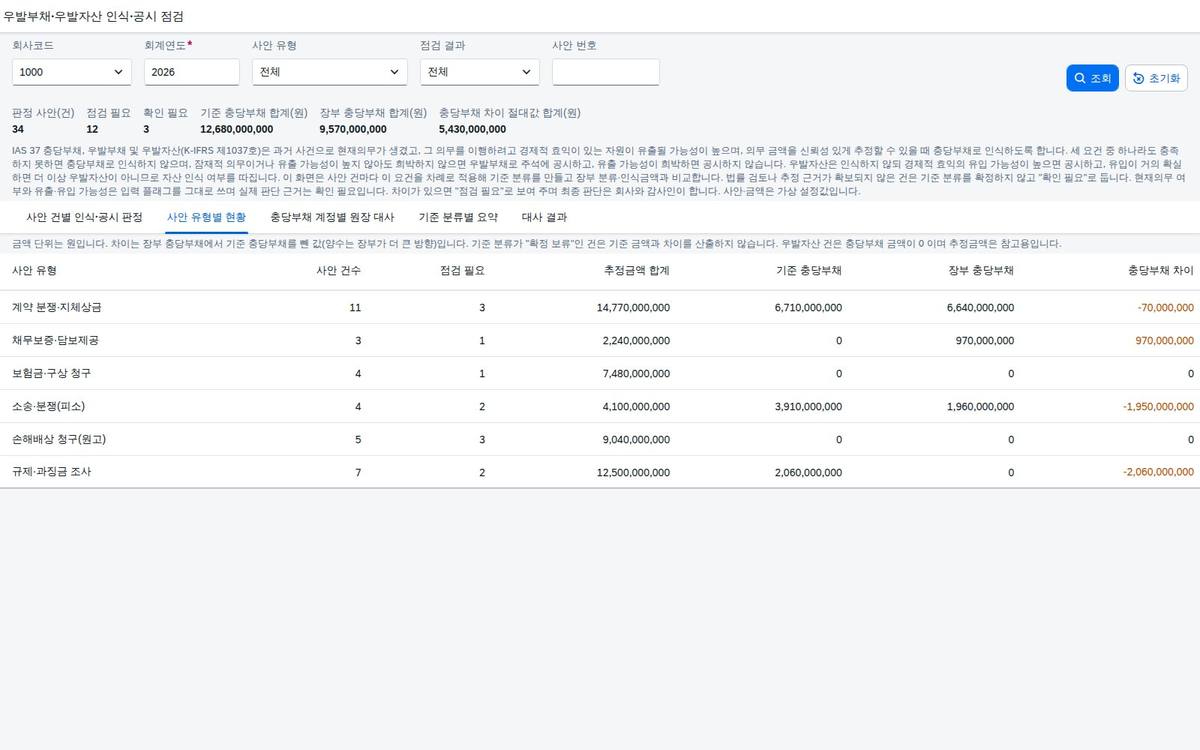1200x750 pixels.
Task: Click the 5,430,000,000 차이 절대값 합계 value
Action: (x=472, y=129)
